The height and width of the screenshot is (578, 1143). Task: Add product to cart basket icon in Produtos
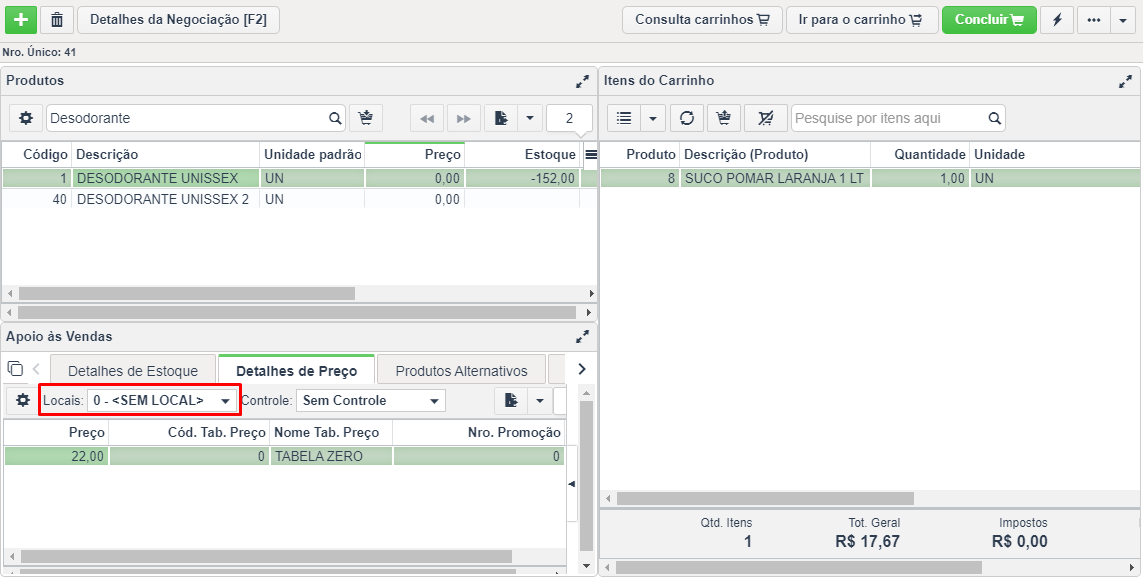[366, 118]
